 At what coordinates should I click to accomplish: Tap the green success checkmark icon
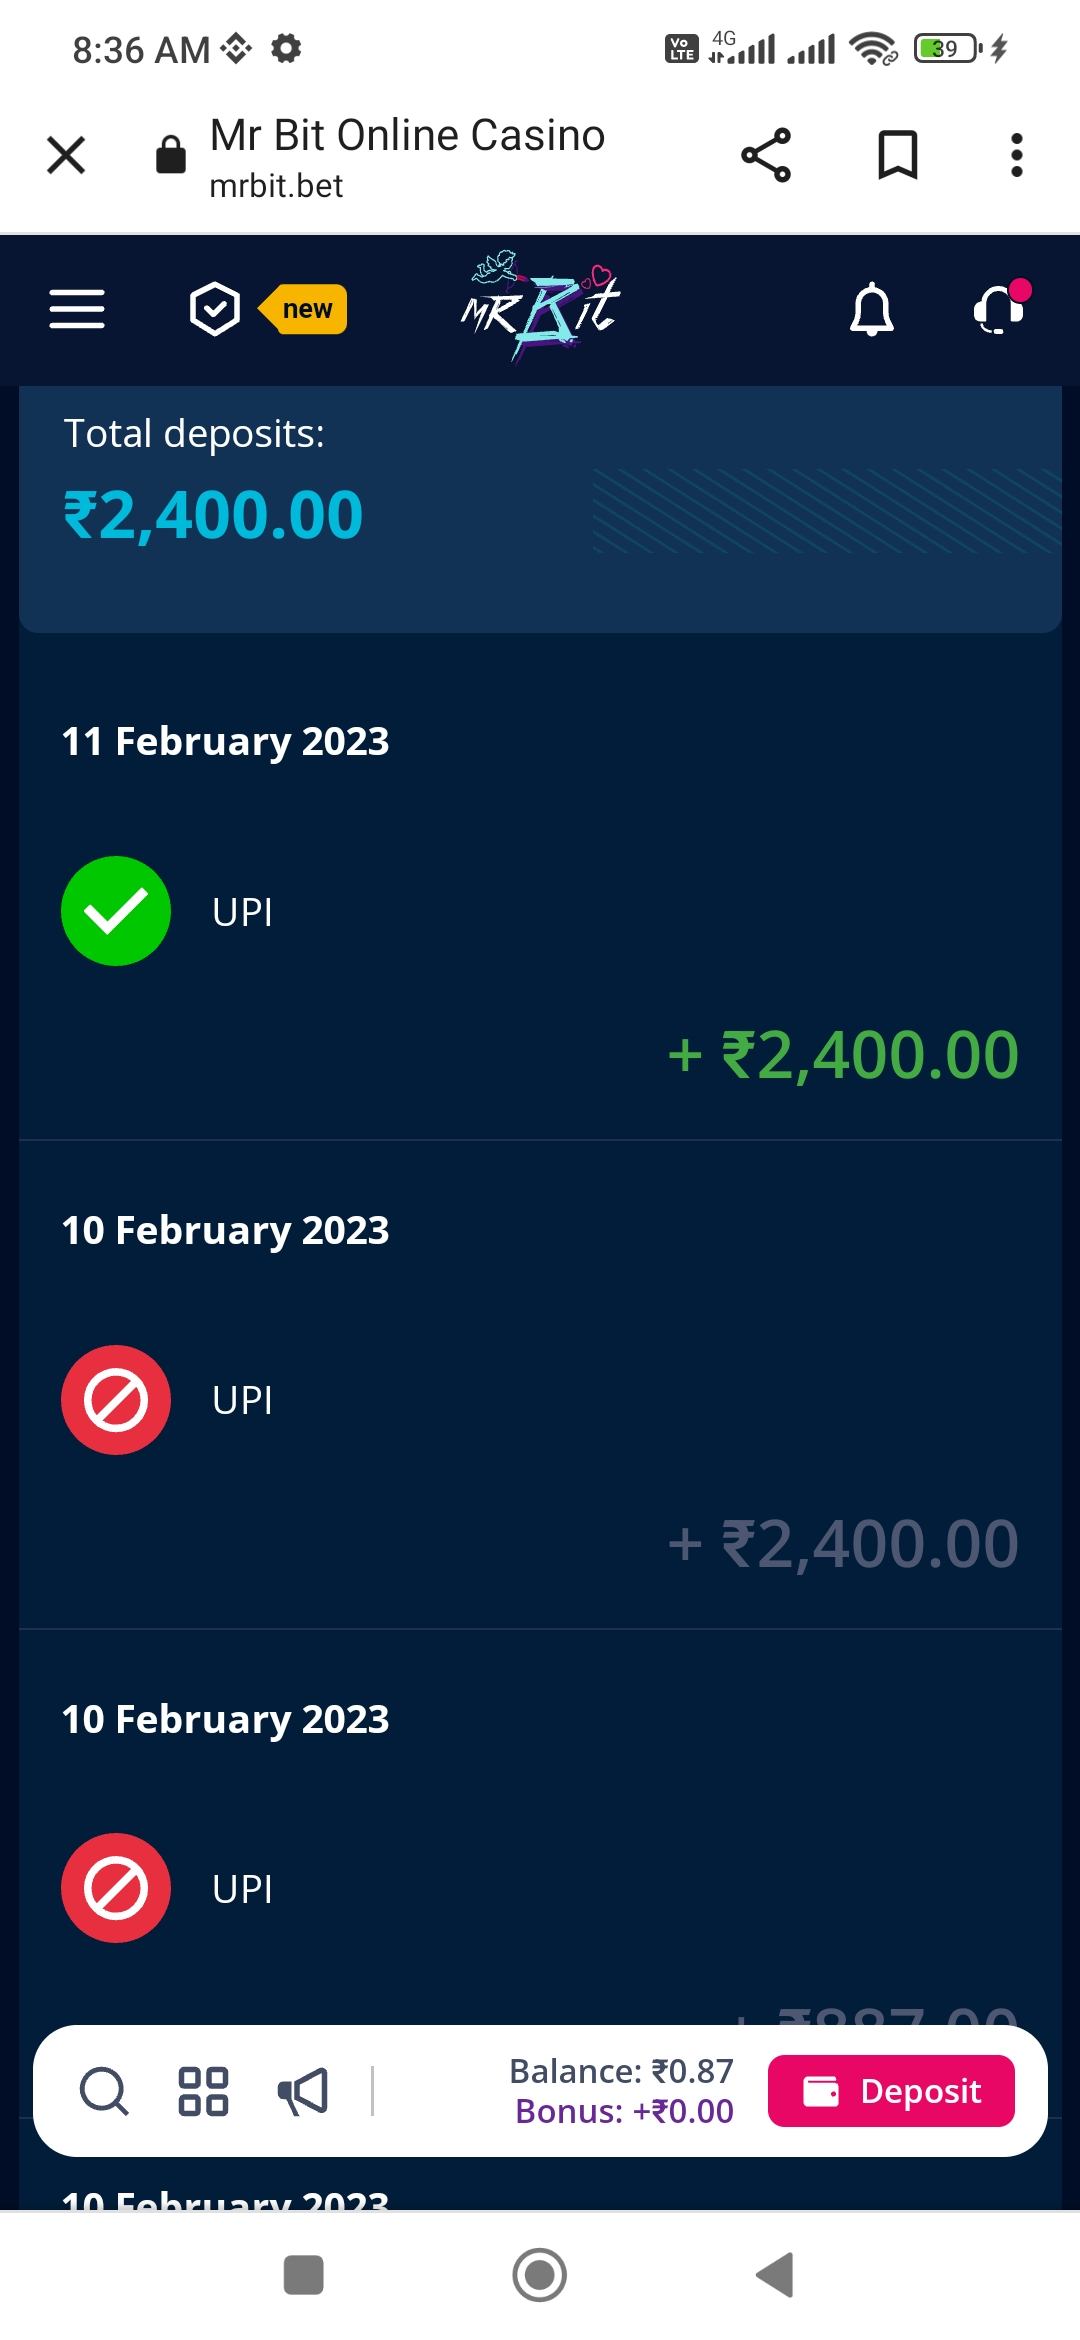click(116, 911)
